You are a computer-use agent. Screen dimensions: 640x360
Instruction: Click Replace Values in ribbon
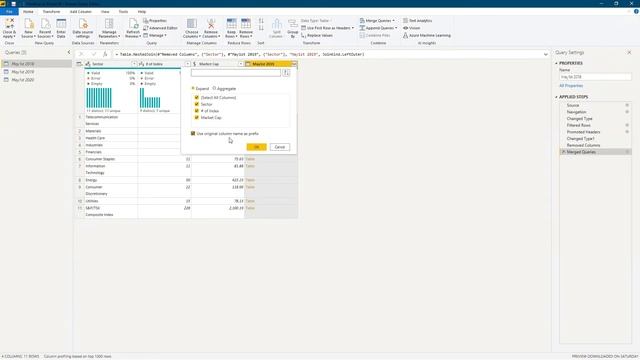point(316,36)
